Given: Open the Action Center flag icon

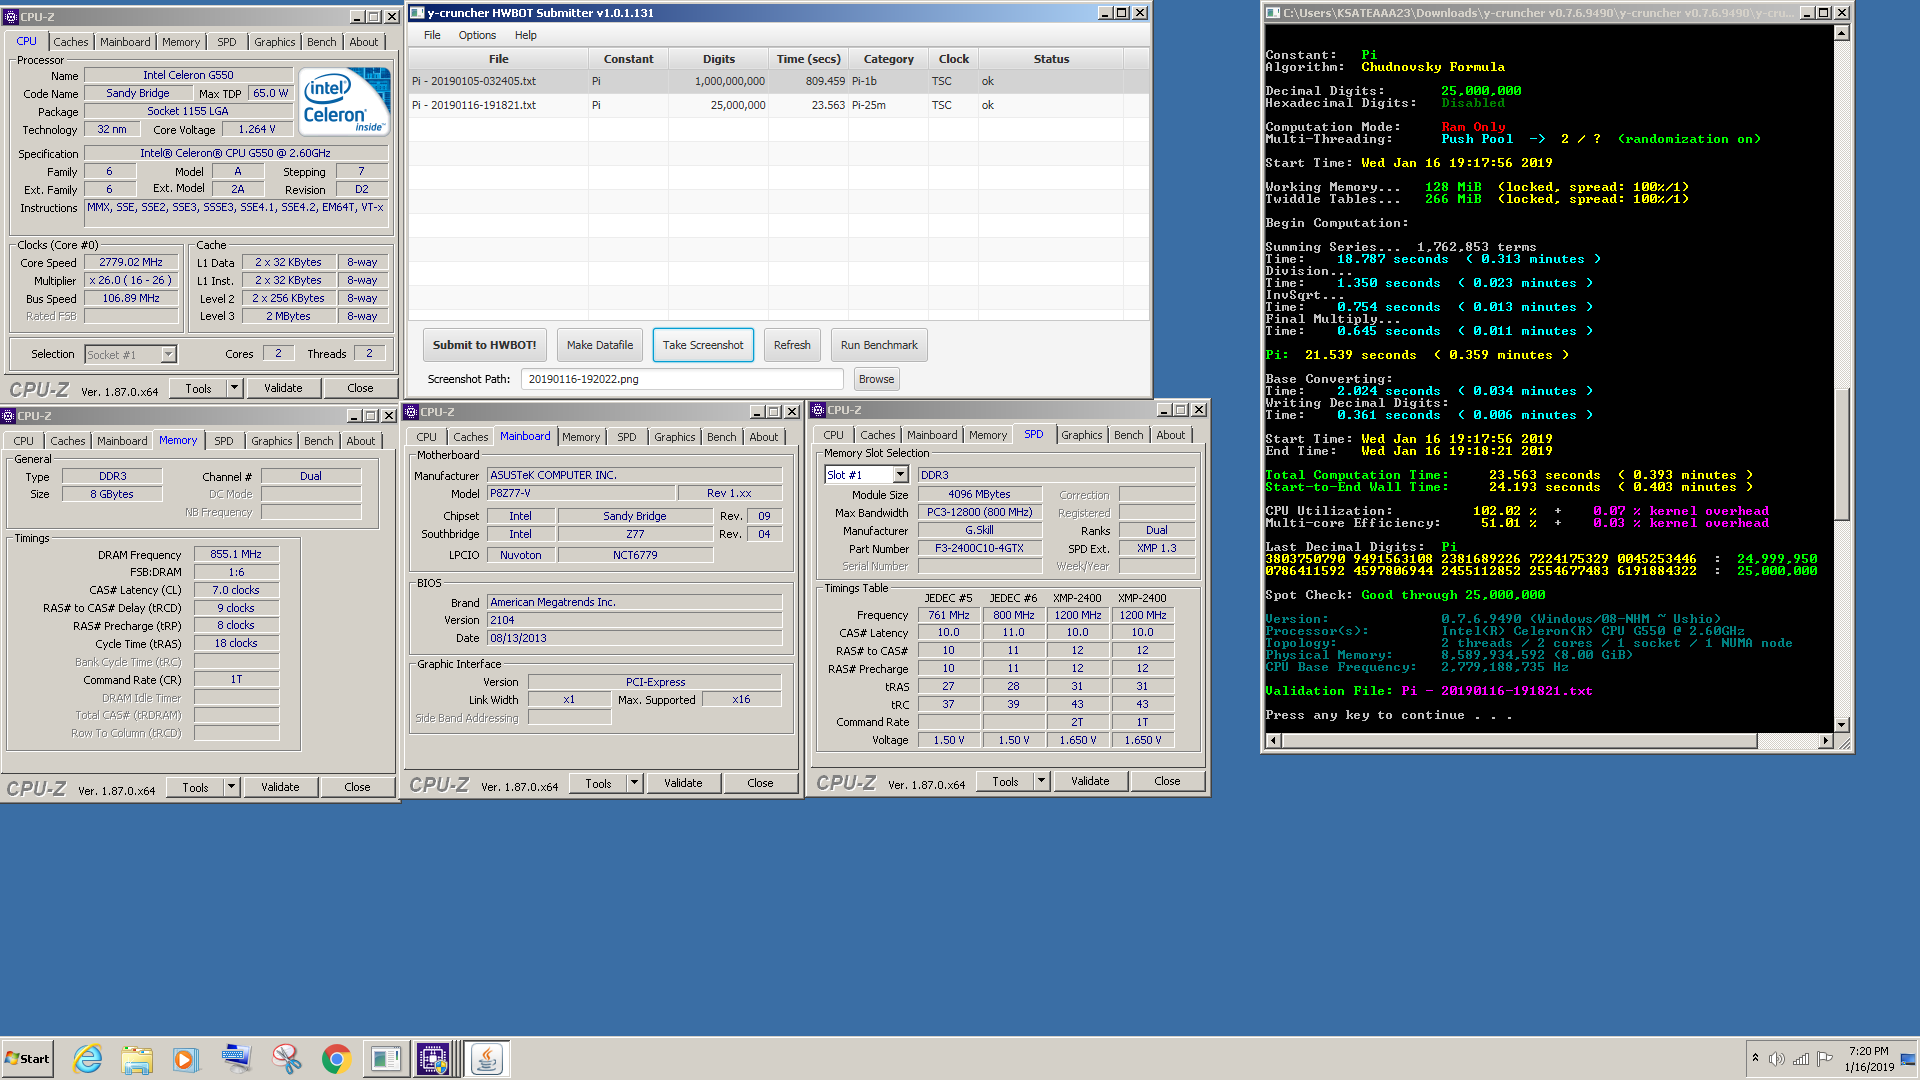Looking at the screenshot, I should (x=1825, y=1059).
